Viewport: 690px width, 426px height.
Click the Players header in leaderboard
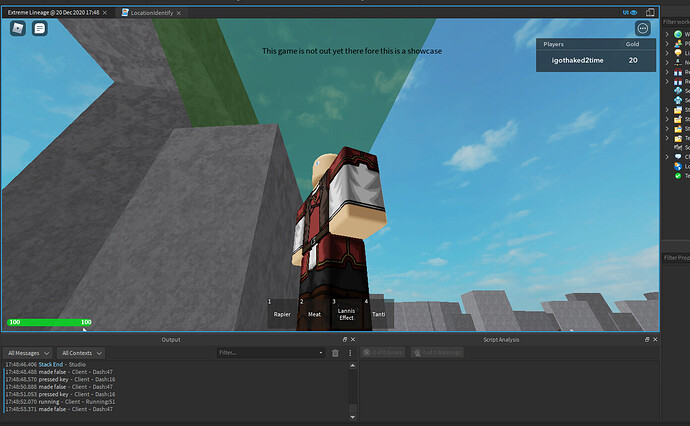click(554, 44)
